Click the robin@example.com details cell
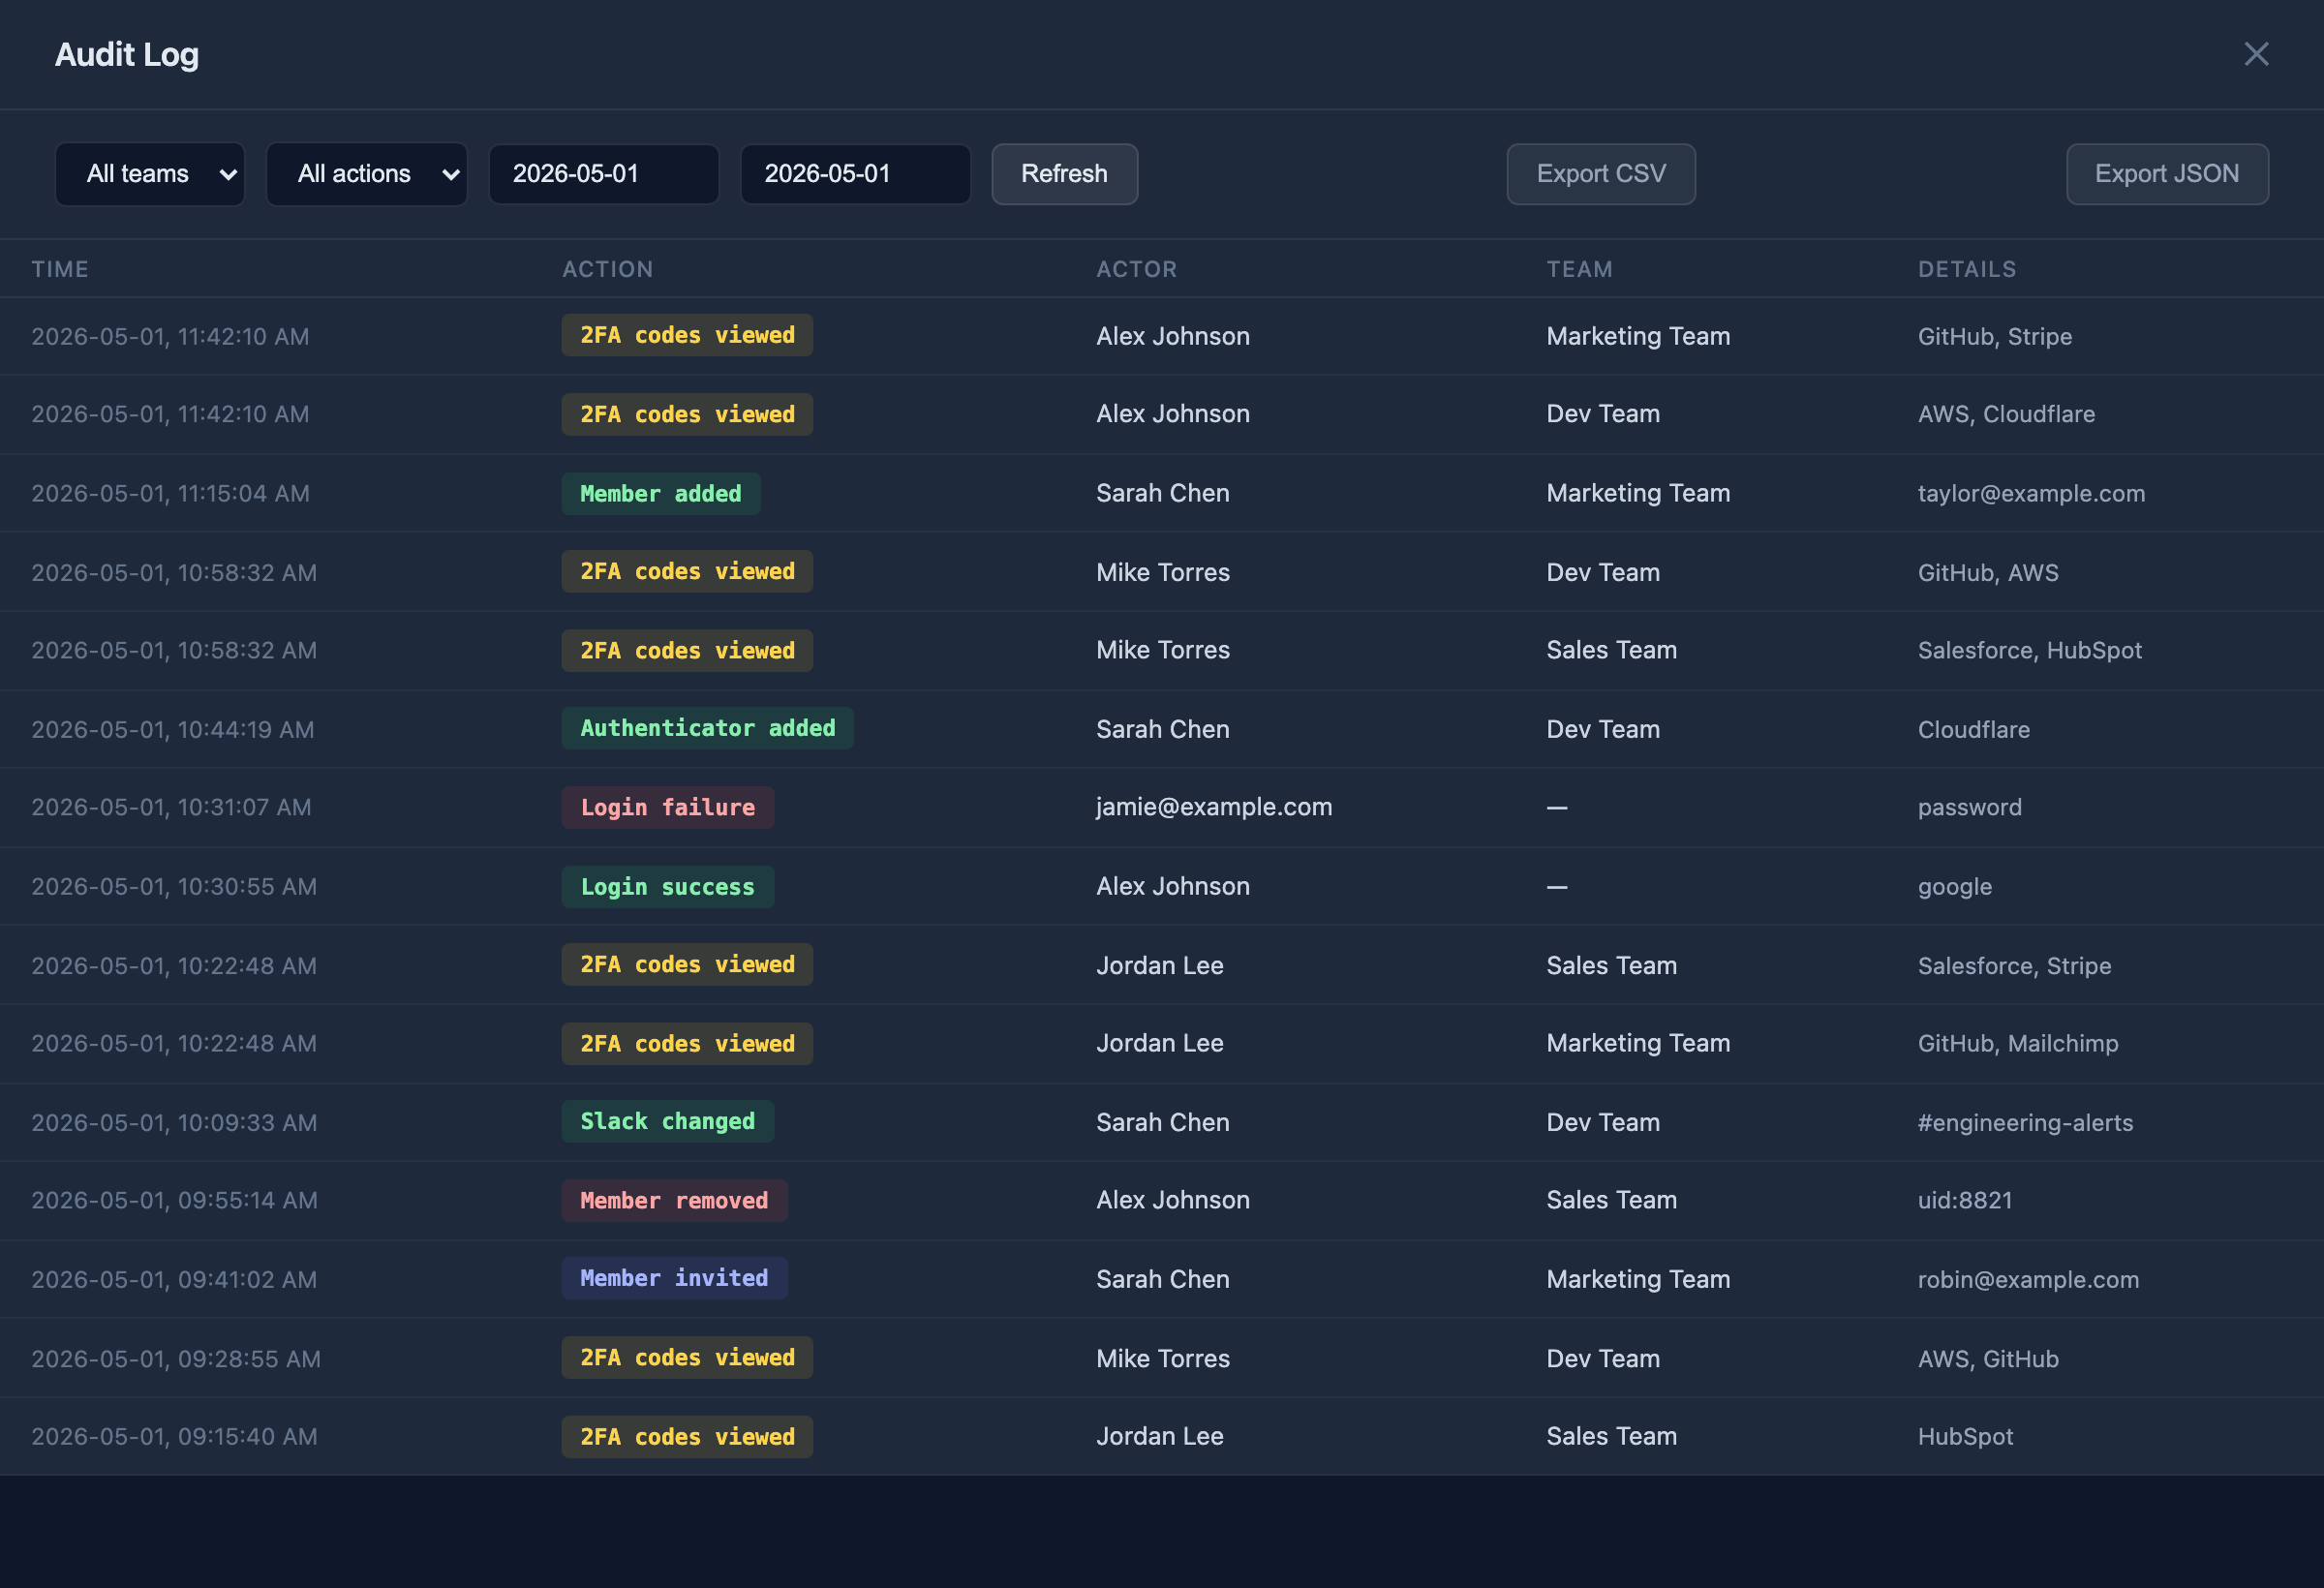The image size is (2324, 1588). tap(2028, 1279)
